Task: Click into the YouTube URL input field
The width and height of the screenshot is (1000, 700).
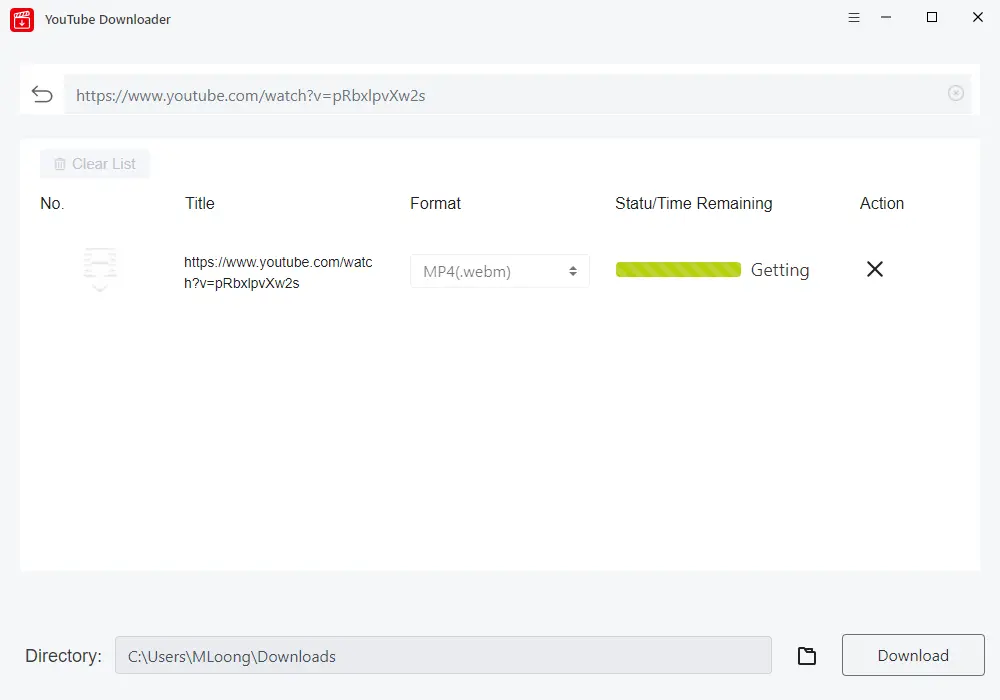Action: pyautogui.click(x=500, y=95)
